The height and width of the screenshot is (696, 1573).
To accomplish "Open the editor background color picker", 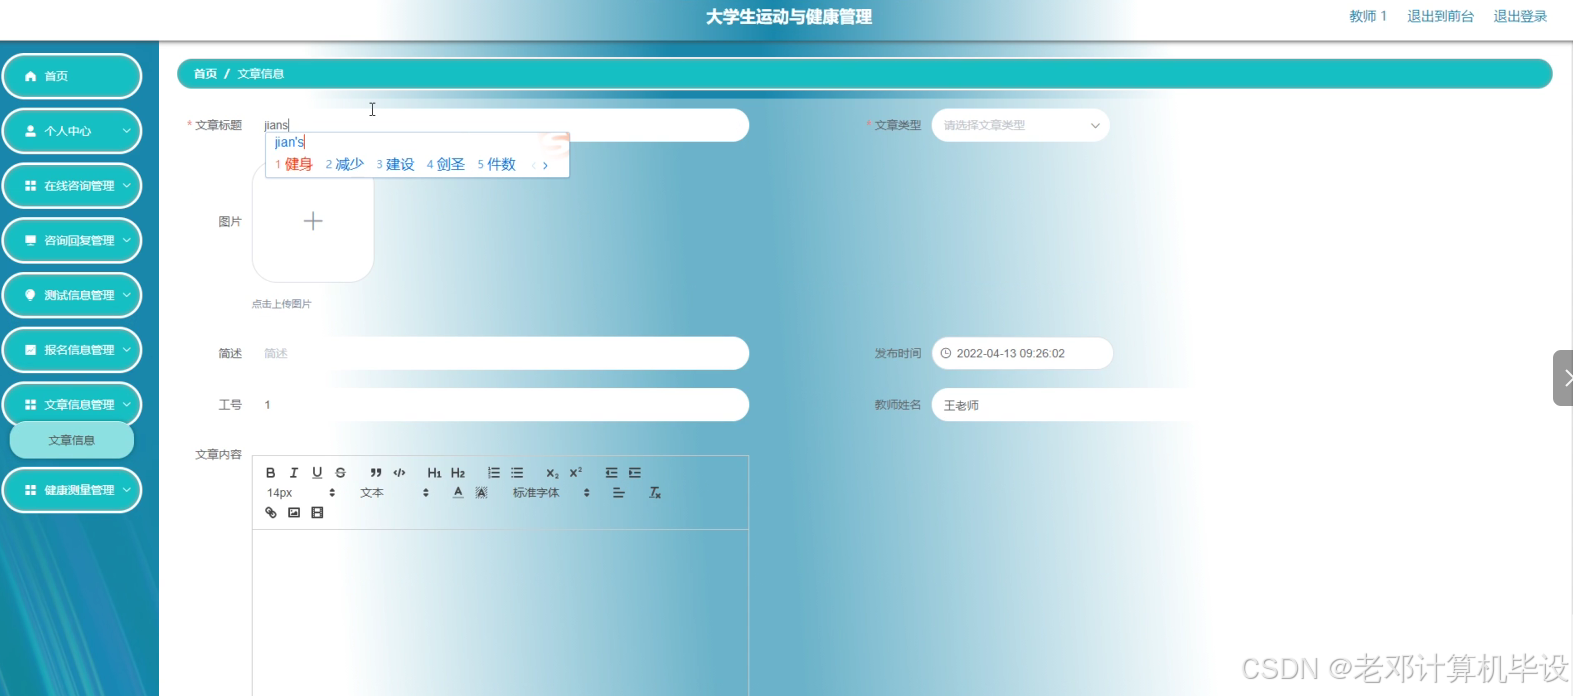I will [x=481, y=493].
